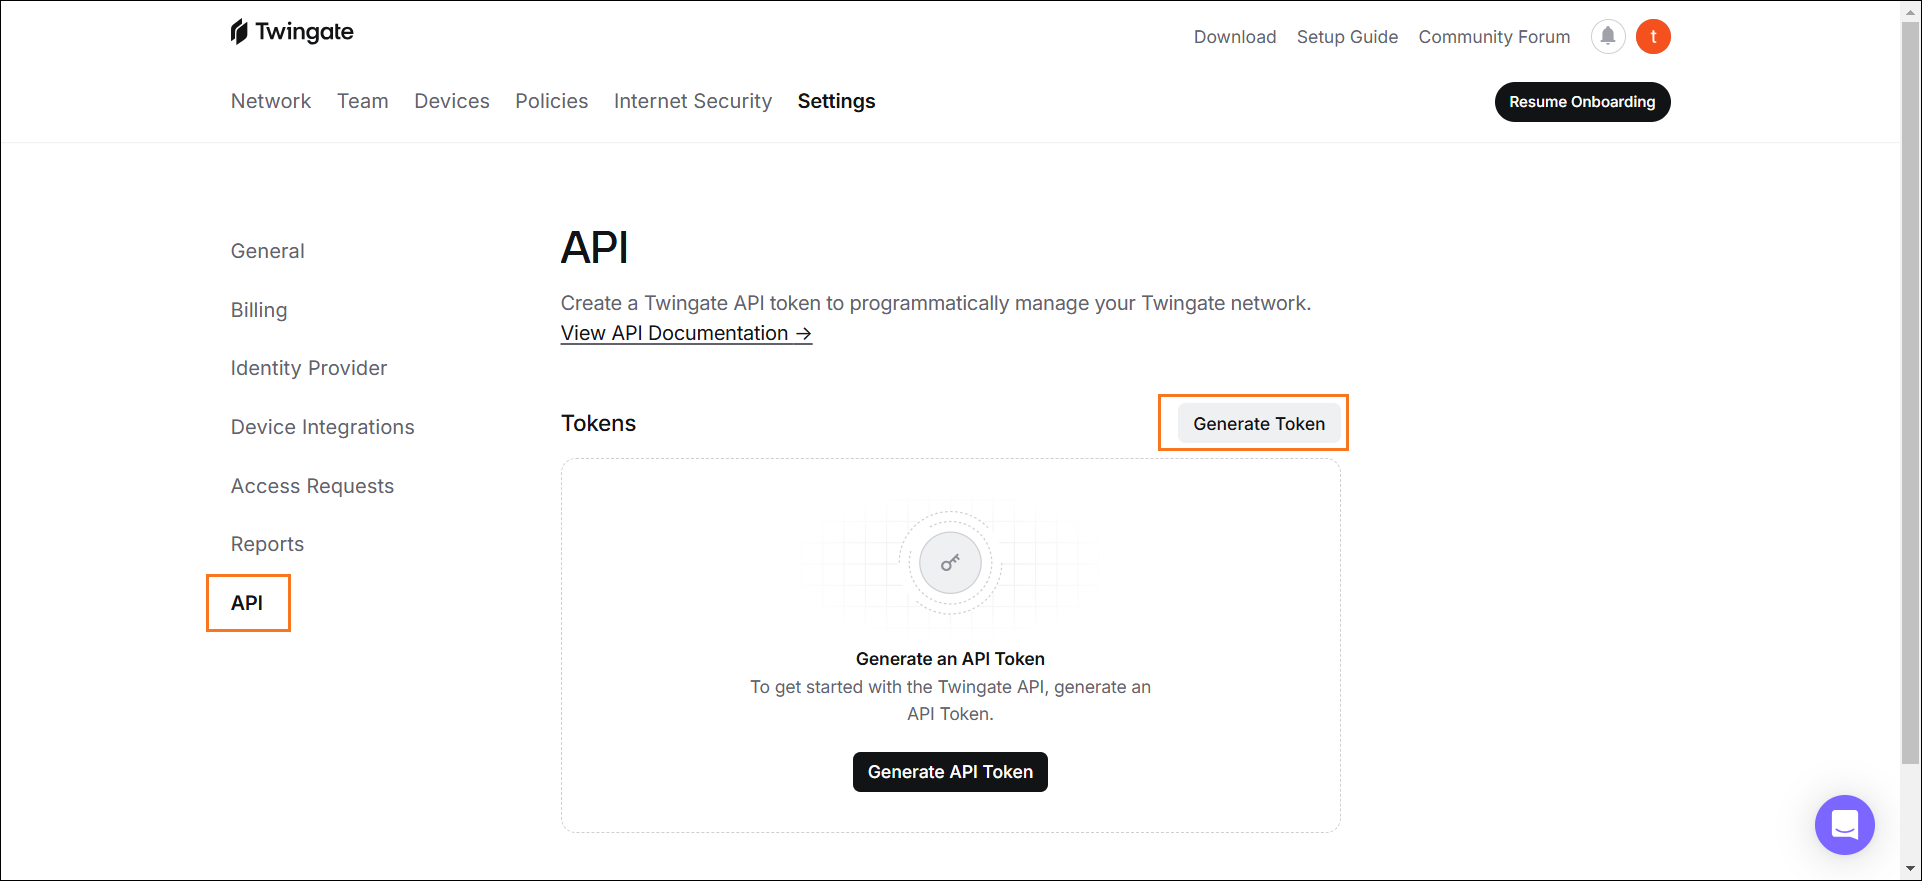
Task: Open General settings in the sidebar
Action: pyautogui.click(x=267, y=251)
